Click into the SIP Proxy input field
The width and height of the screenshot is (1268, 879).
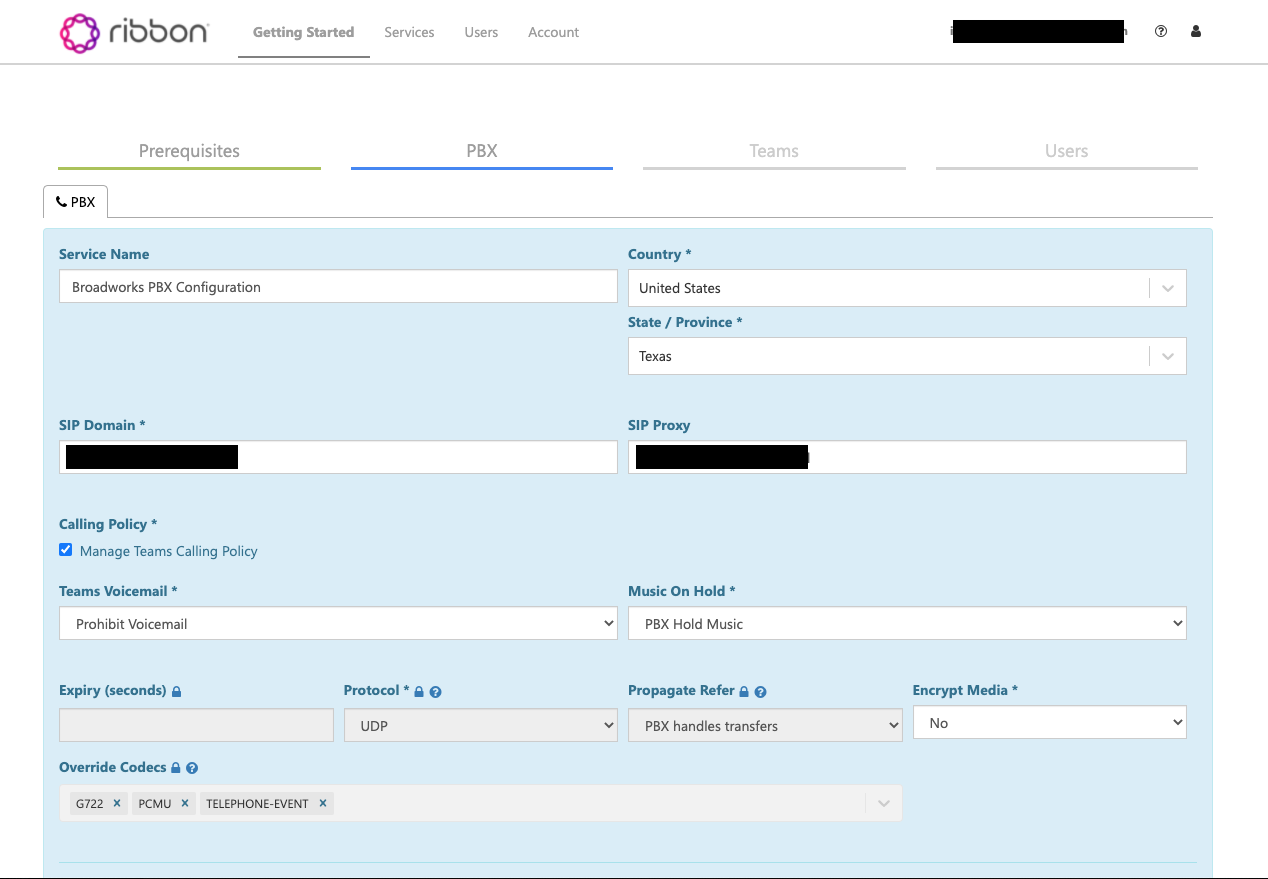[x=907, y=457]
